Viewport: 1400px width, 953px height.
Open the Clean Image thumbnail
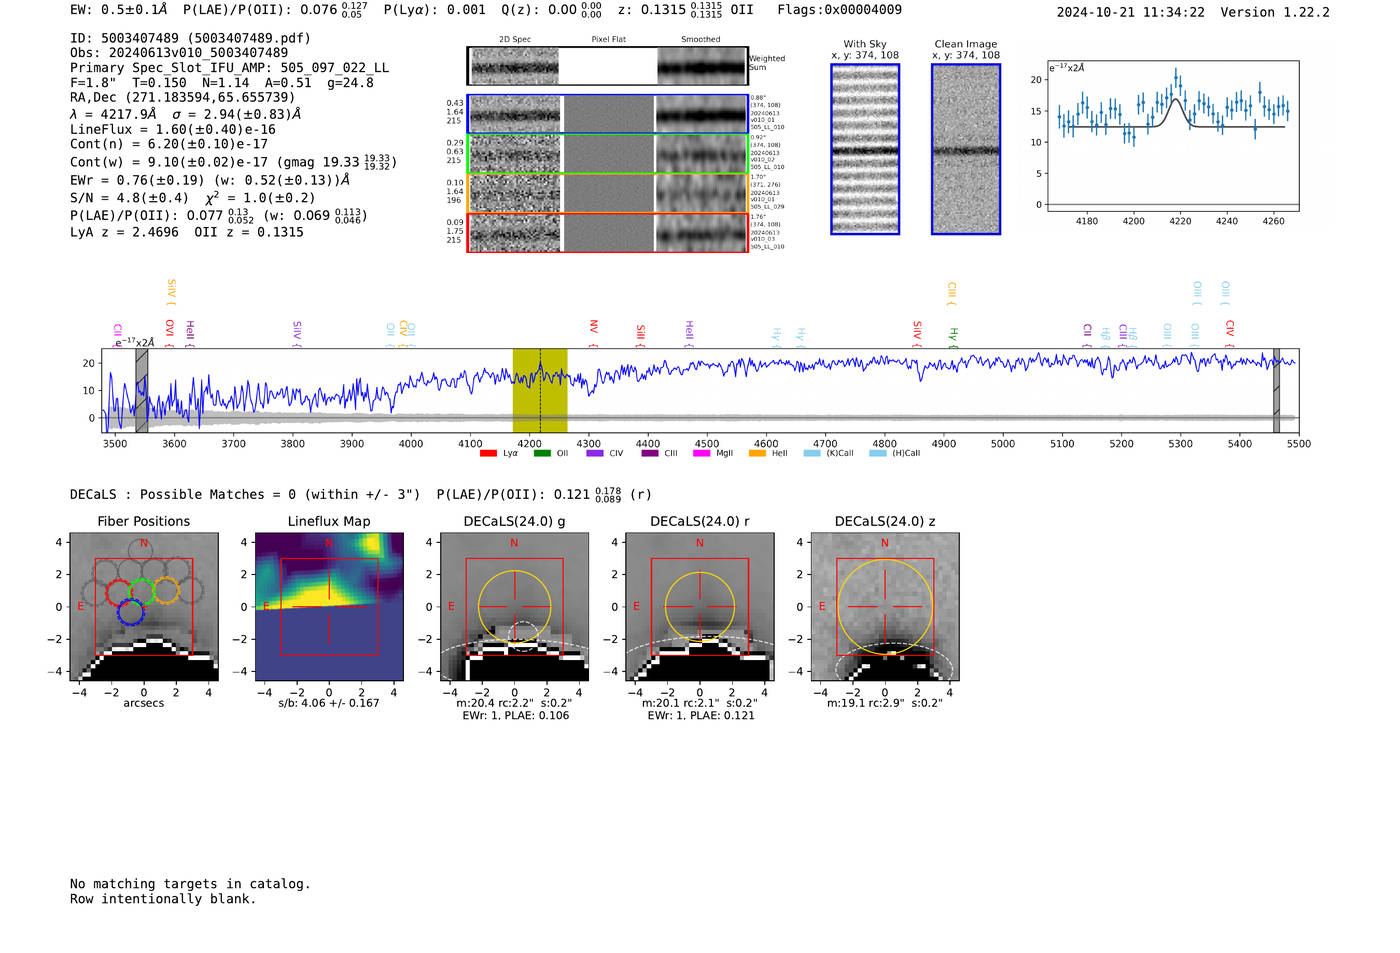tap(965, 149)
